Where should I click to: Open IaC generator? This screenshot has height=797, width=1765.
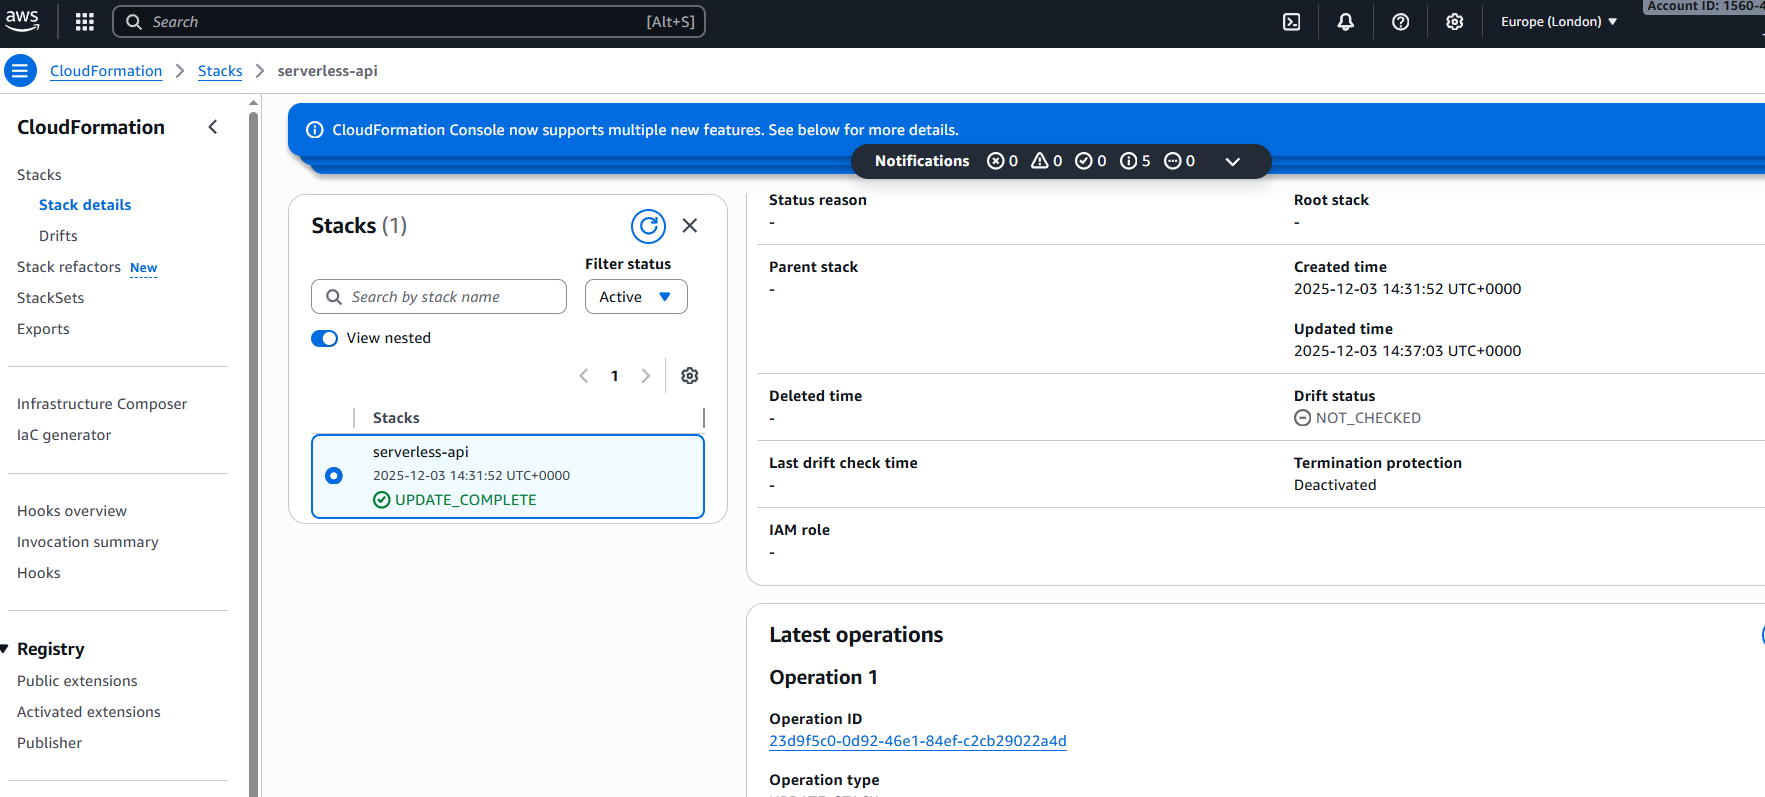[64, 435]
